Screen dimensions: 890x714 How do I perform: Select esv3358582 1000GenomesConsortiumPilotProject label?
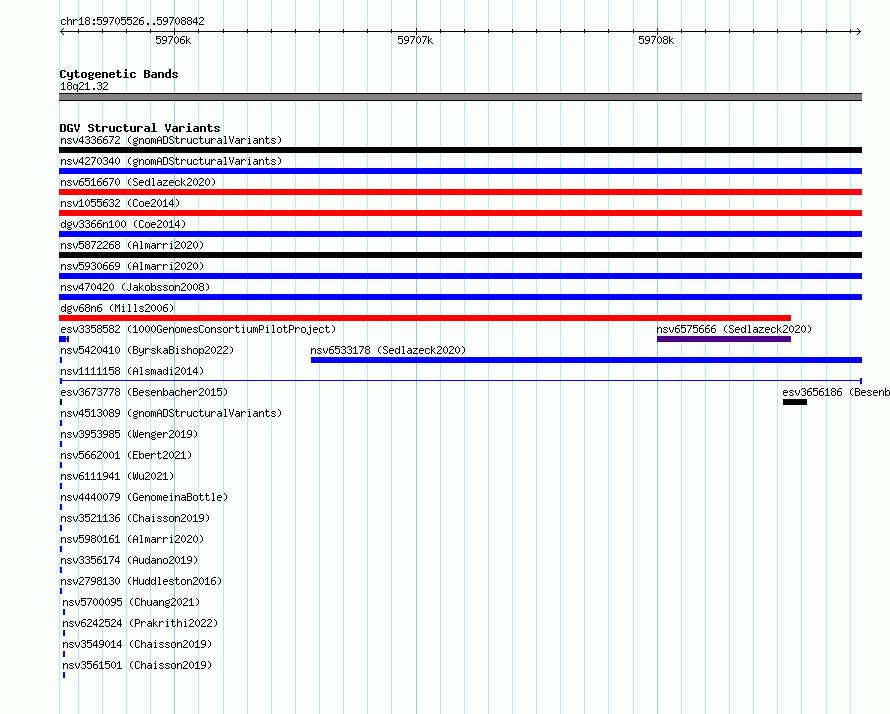coord(198,329)
